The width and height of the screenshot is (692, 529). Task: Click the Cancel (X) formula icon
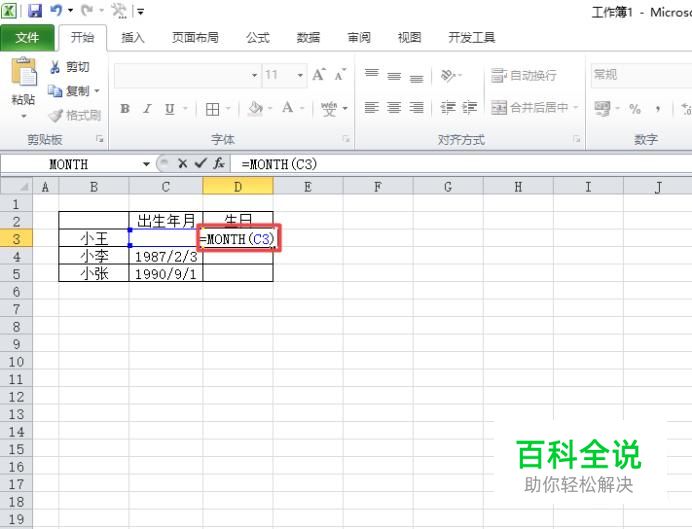pos(182,164)
